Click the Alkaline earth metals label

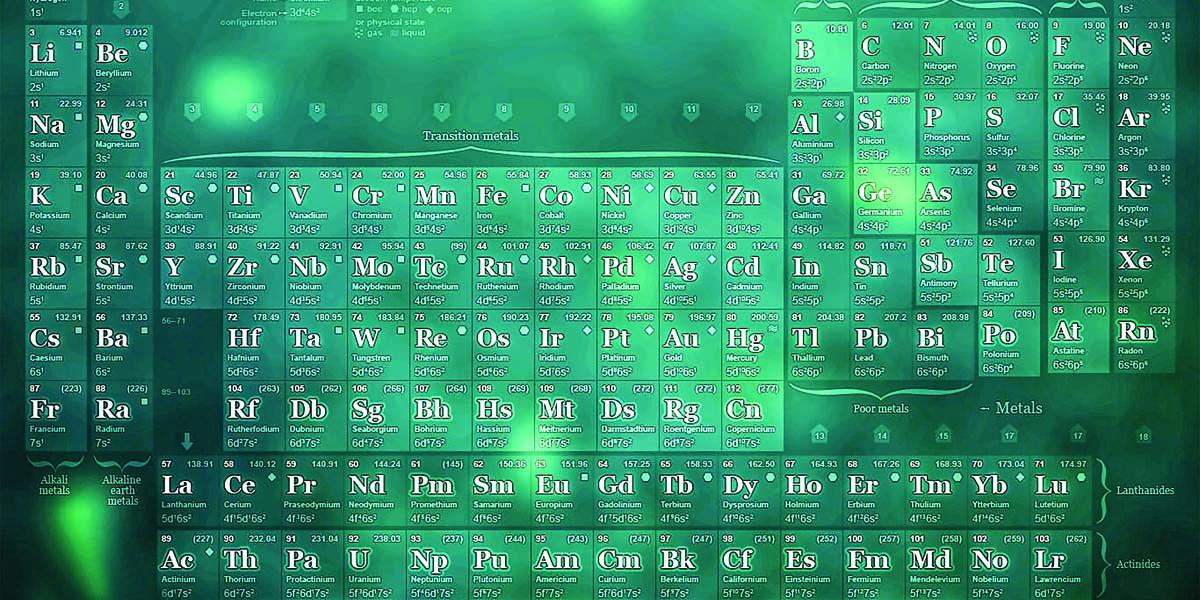122,490
